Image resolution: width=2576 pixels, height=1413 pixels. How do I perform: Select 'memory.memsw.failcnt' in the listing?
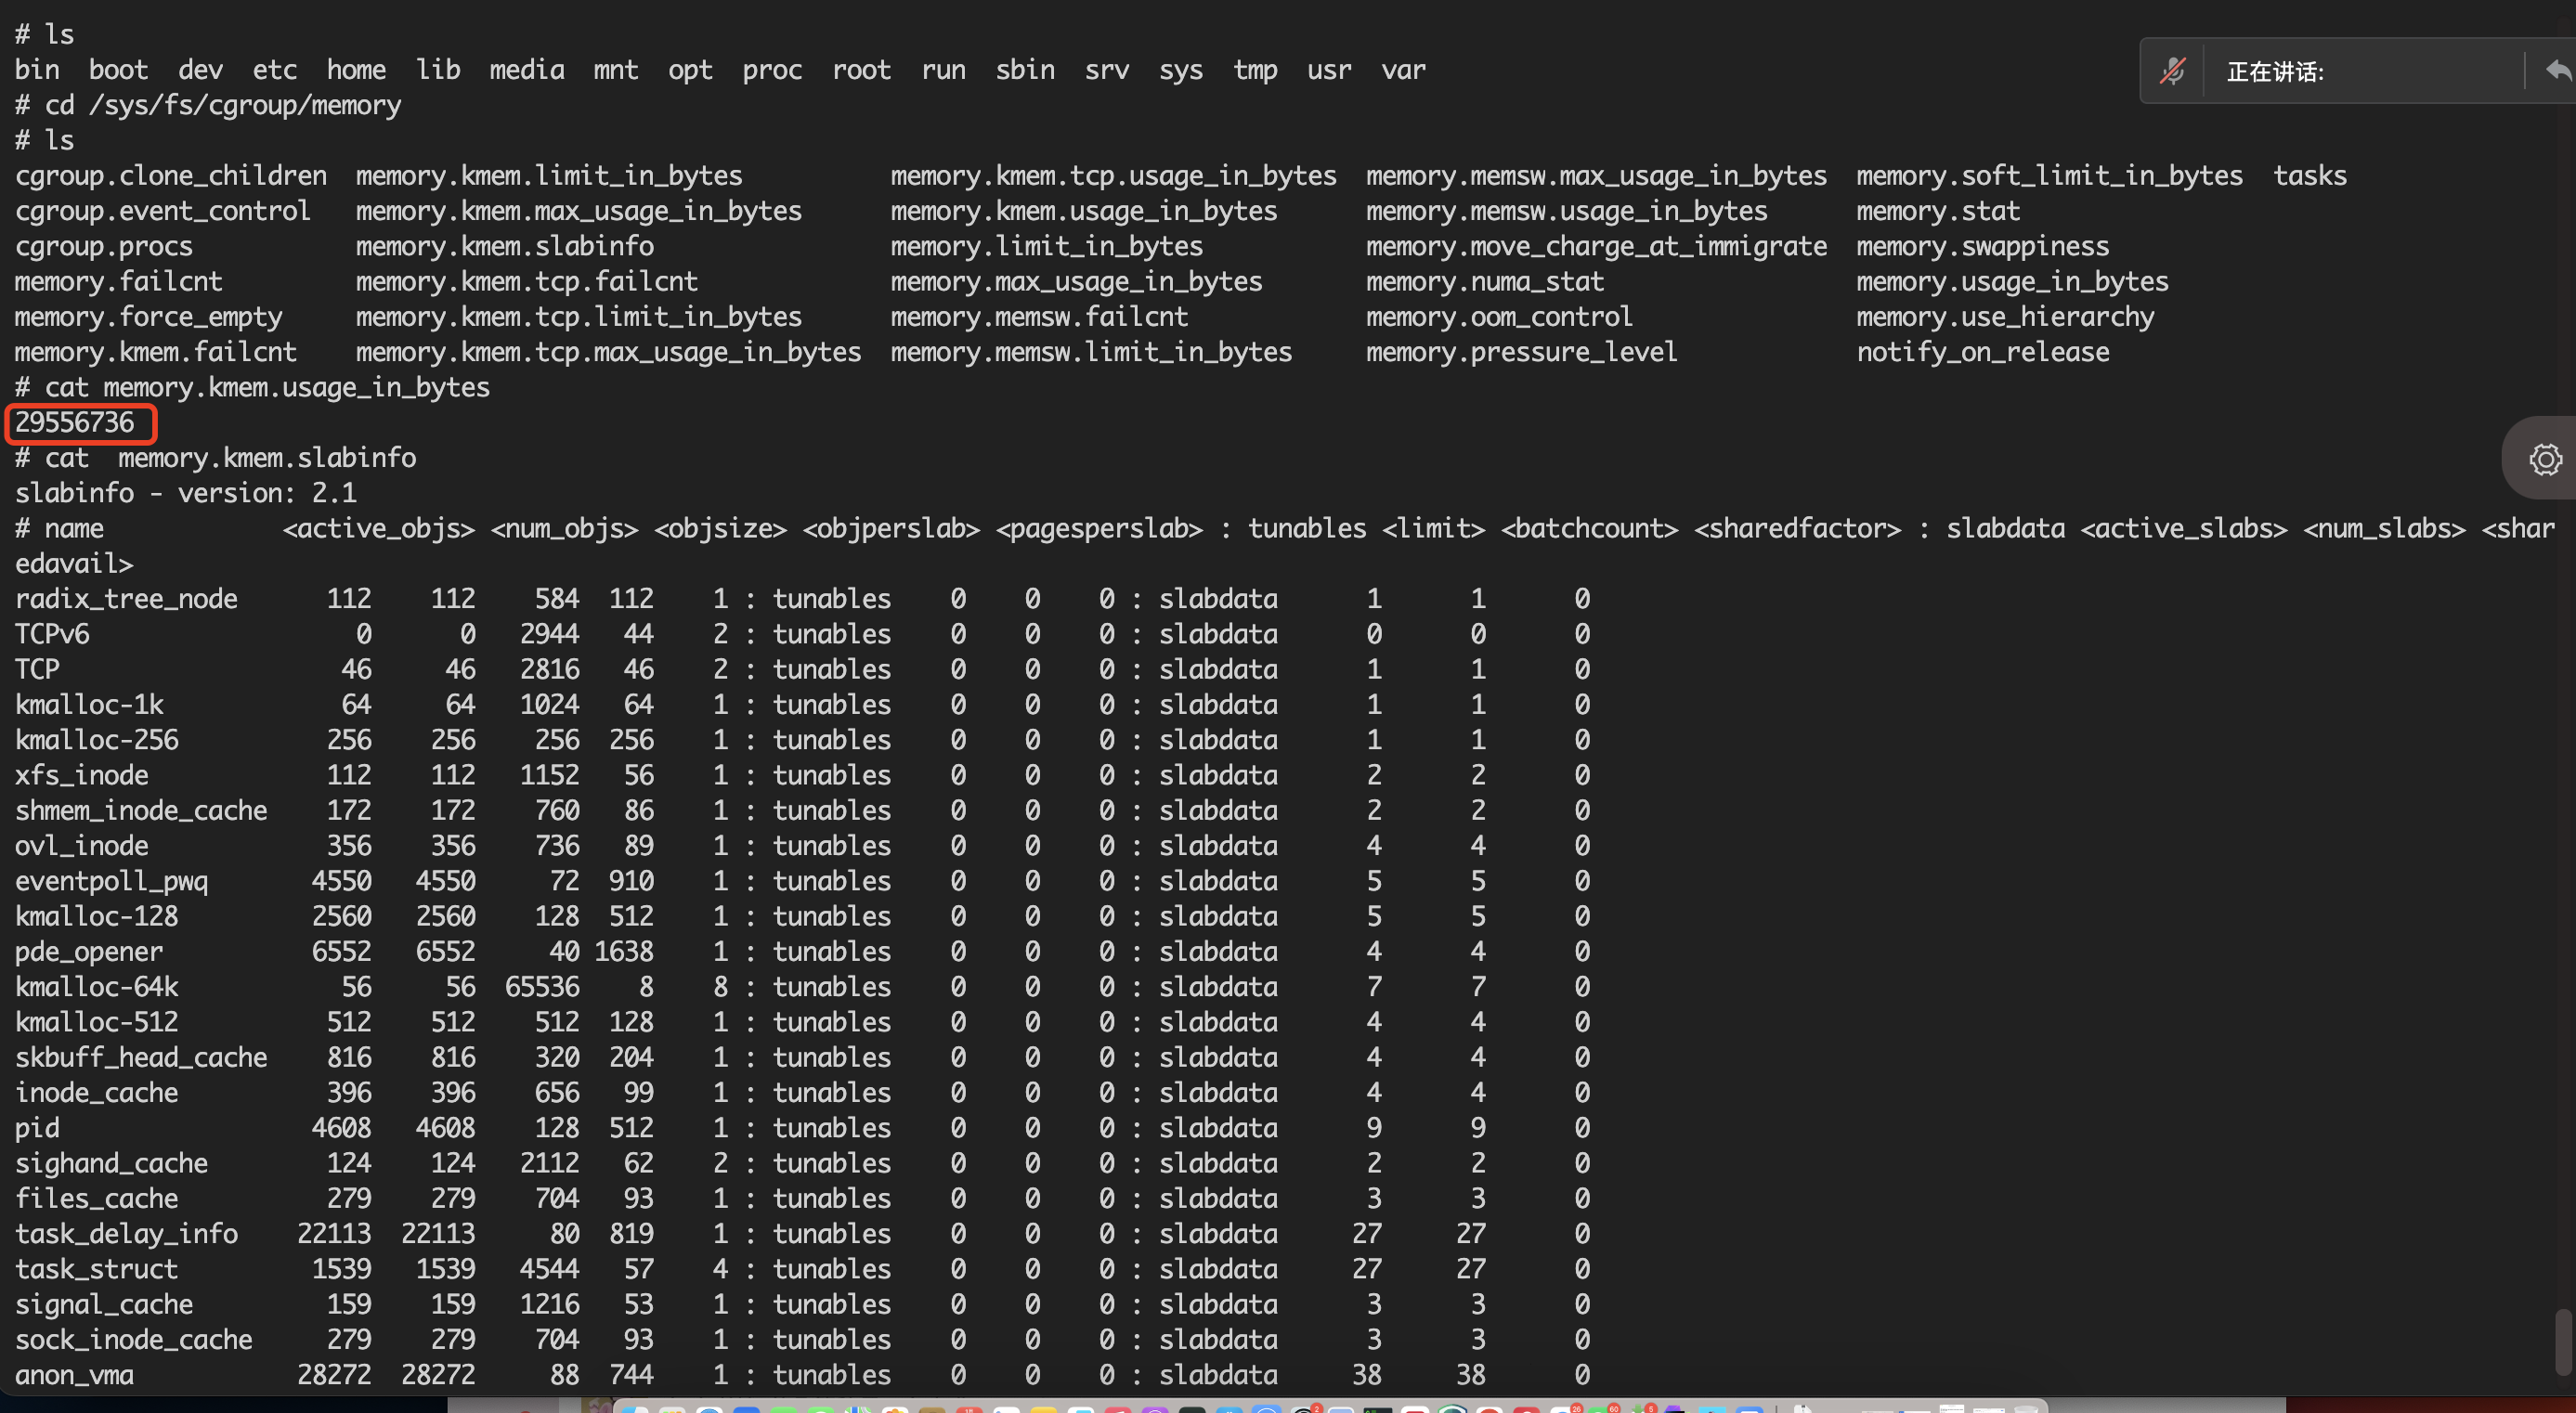click(1040, 317)
